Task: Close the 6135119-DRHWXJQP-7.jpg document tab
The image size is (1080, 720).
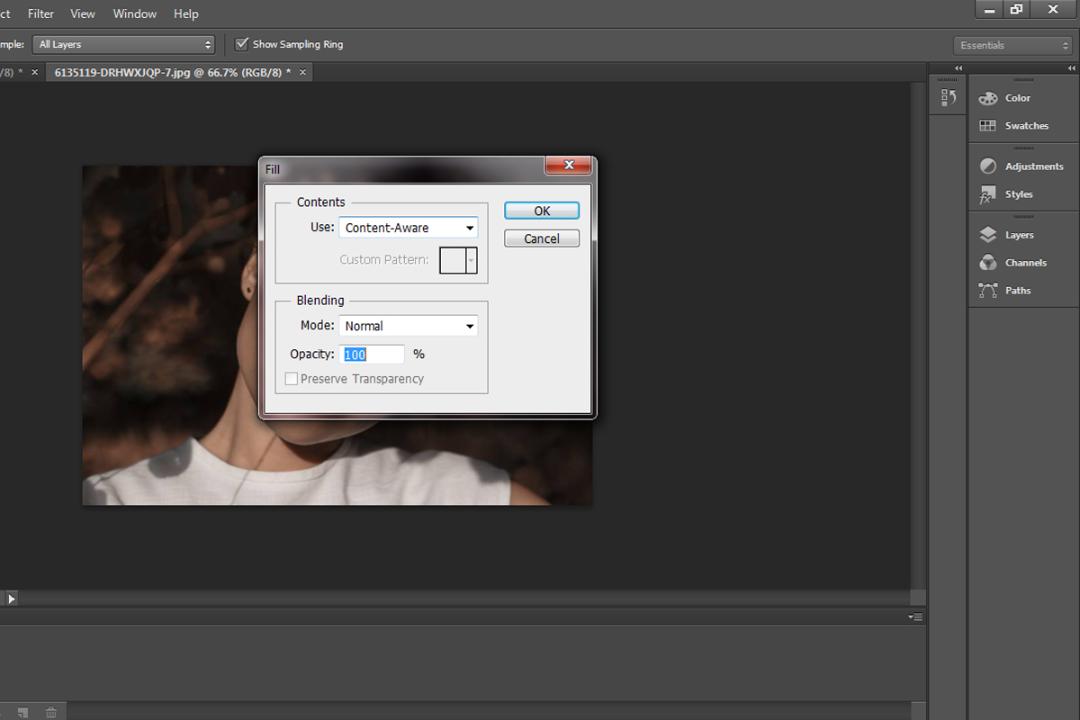Action: 302,72
